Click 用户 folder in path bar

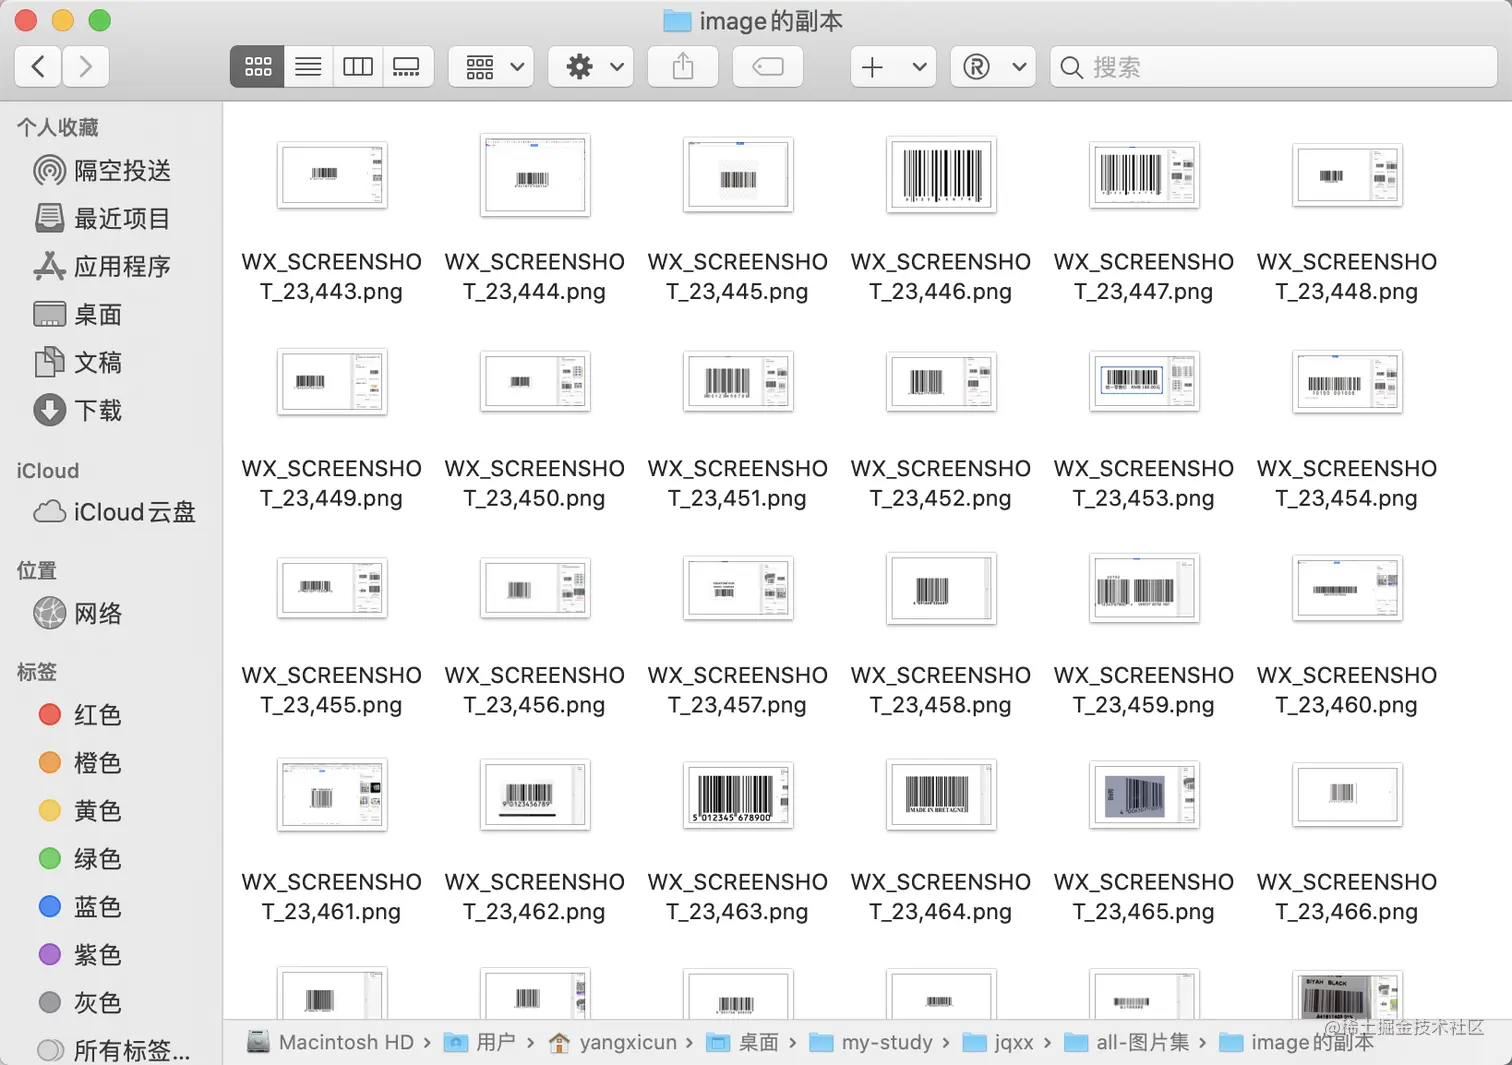coord(481,1042)
